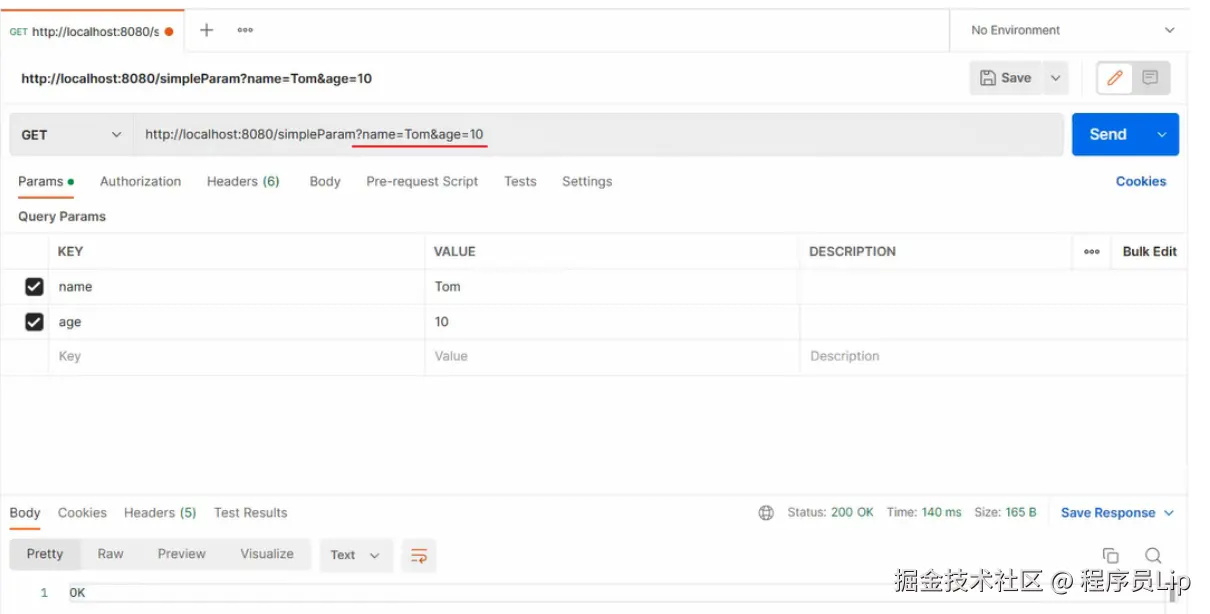Open the request Headers (6) tab
The image size is (1210, 614).
[x=243, y=182]
